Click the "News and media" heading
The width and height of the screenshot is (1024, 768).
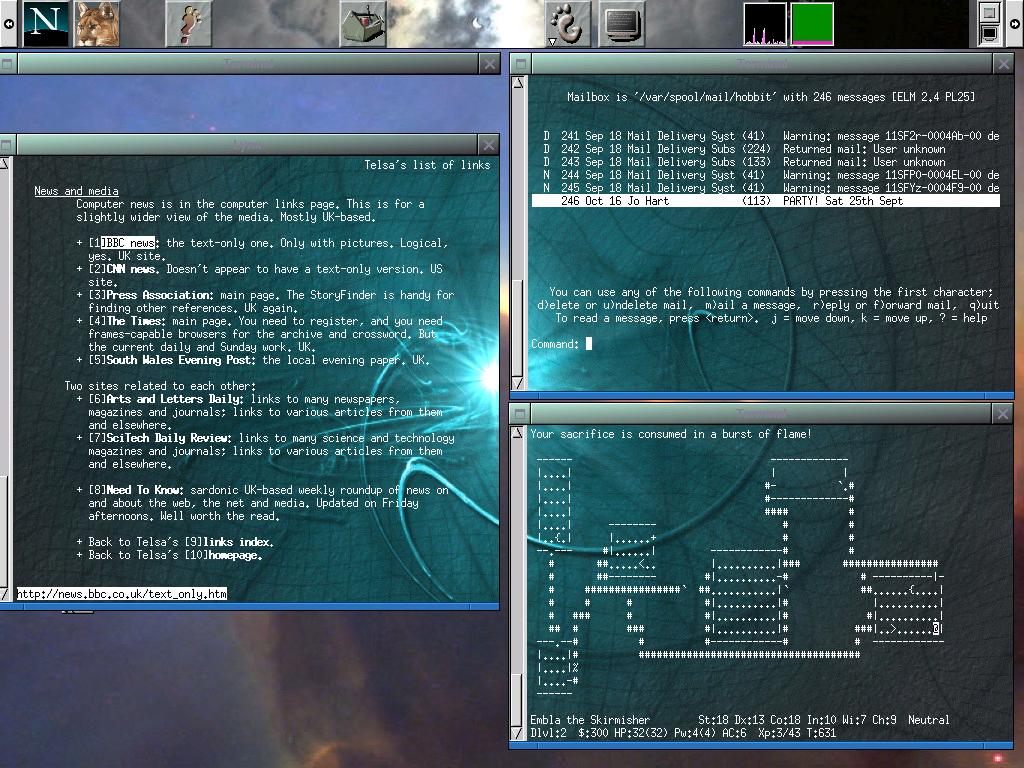tap(76, 191)
